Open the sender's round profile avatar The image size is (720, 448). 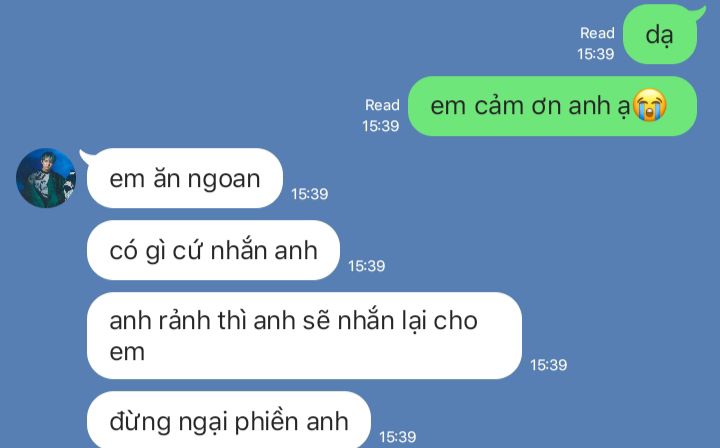click(46, 178)
